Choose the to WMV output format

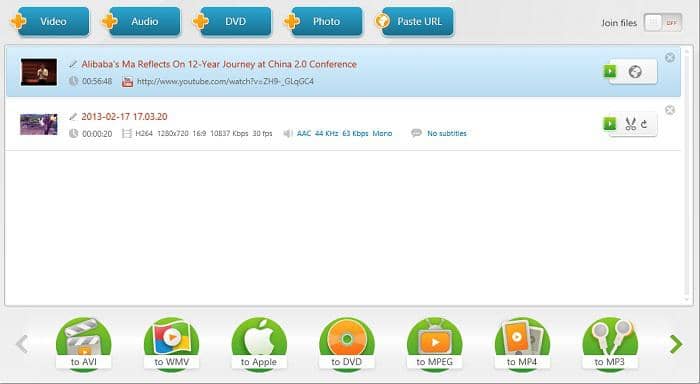tap(171, 343)
